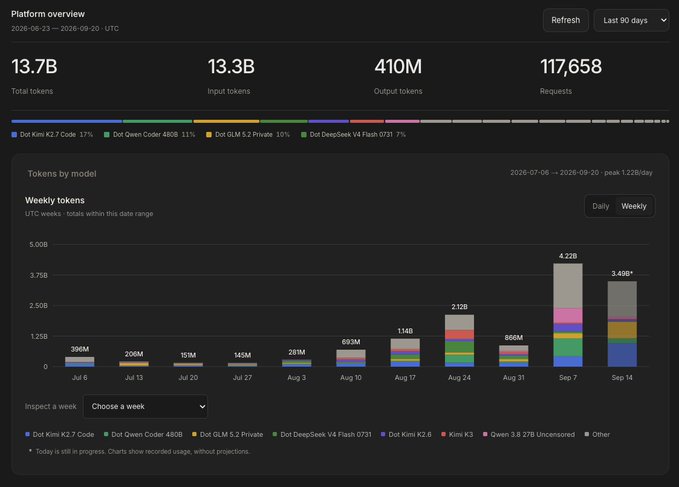
Task: Click the Other gray legend swatch
Action: (587, 434)
